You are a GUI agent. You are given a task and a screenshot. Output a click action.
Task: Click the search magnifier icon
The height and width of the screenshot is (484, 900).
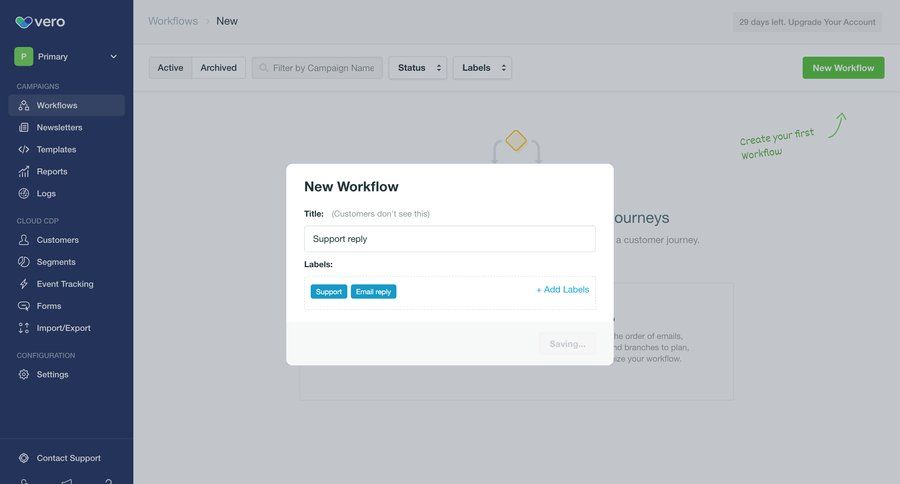coord(263,68)
